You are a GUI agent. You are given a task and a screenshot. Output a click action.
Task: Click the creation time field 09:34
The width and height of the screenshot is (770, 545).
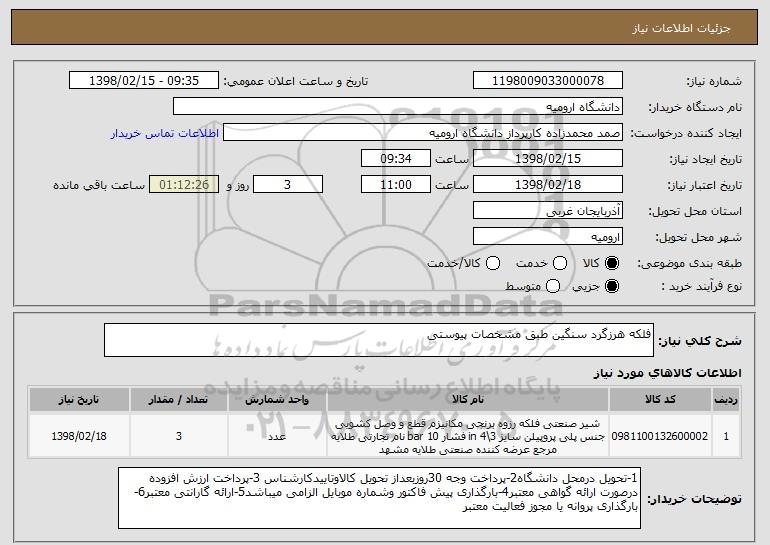pos(396,159)
